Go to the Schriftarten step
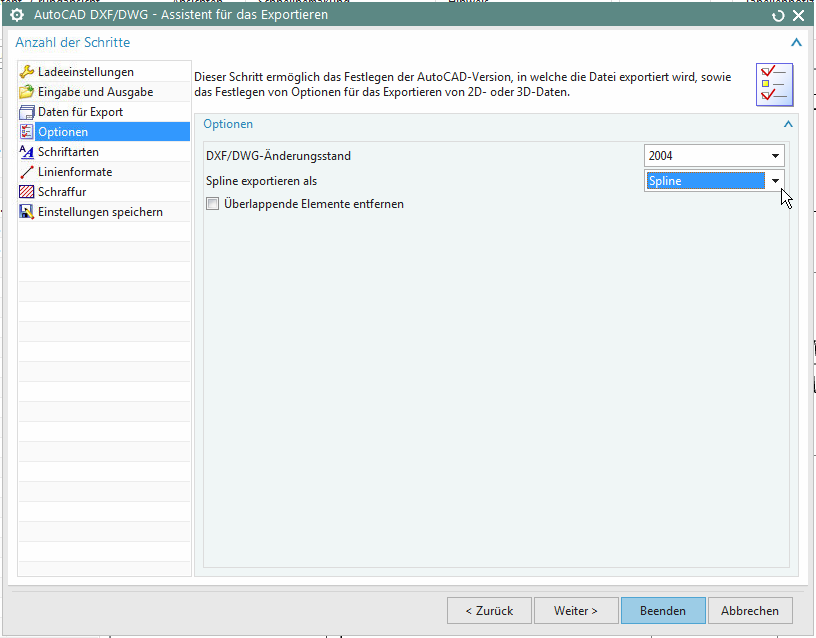 point(104,152)
